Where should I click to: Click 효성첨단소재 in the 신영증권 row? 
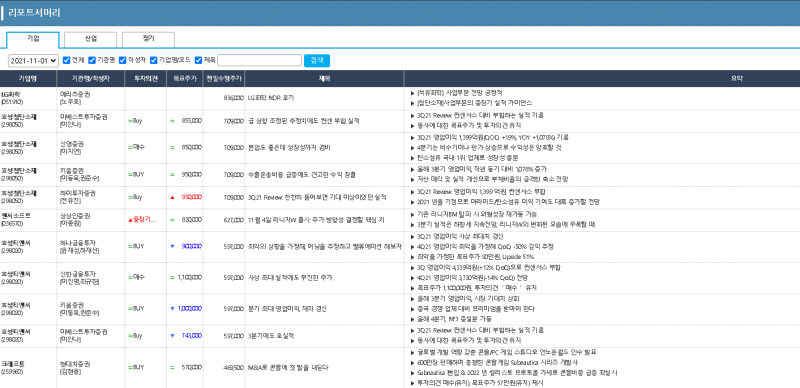pyautogui.click(x=18, y=144)
